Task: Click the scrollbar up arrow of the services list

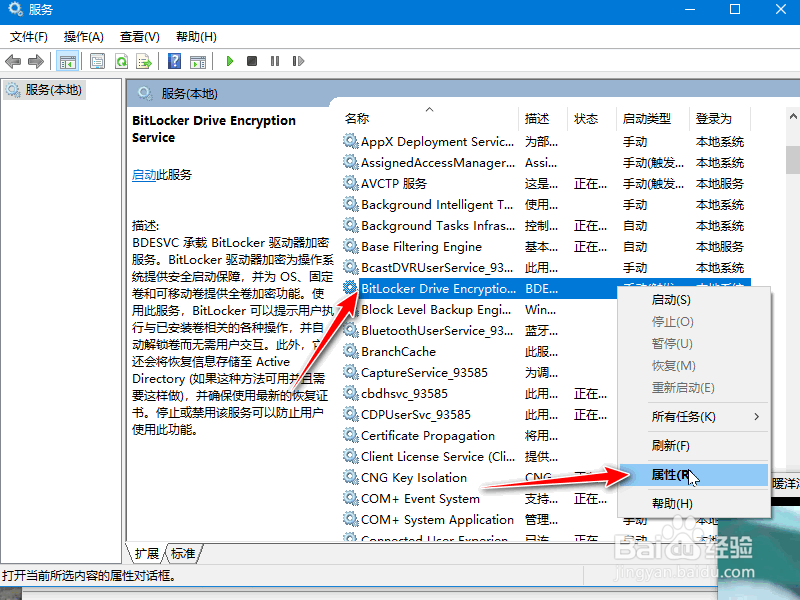Action: tap(793, 117)
